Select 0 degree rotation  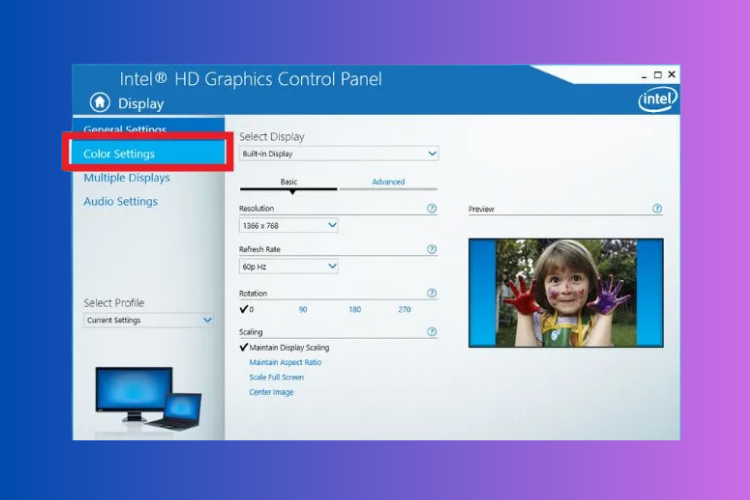(x=247, y=309)
